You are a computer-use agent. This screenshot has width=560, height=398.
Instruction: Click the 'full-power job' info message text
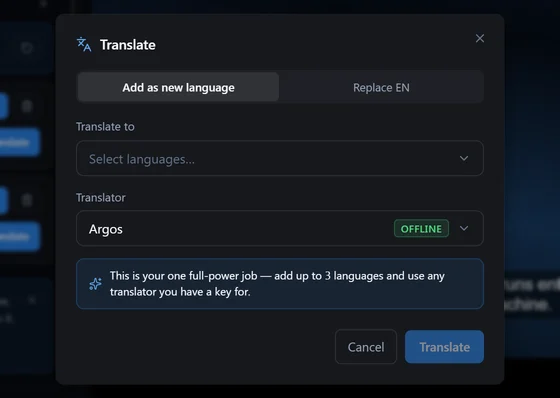(277, 284)
